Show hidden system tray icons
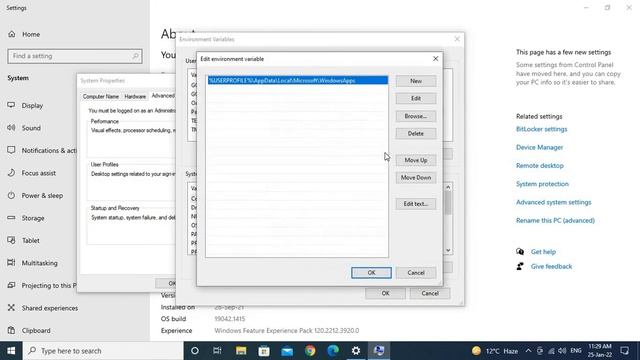Image resolution: width=640 pixels, height=360 pixels. pyautogui.click(x=528, y=351)
